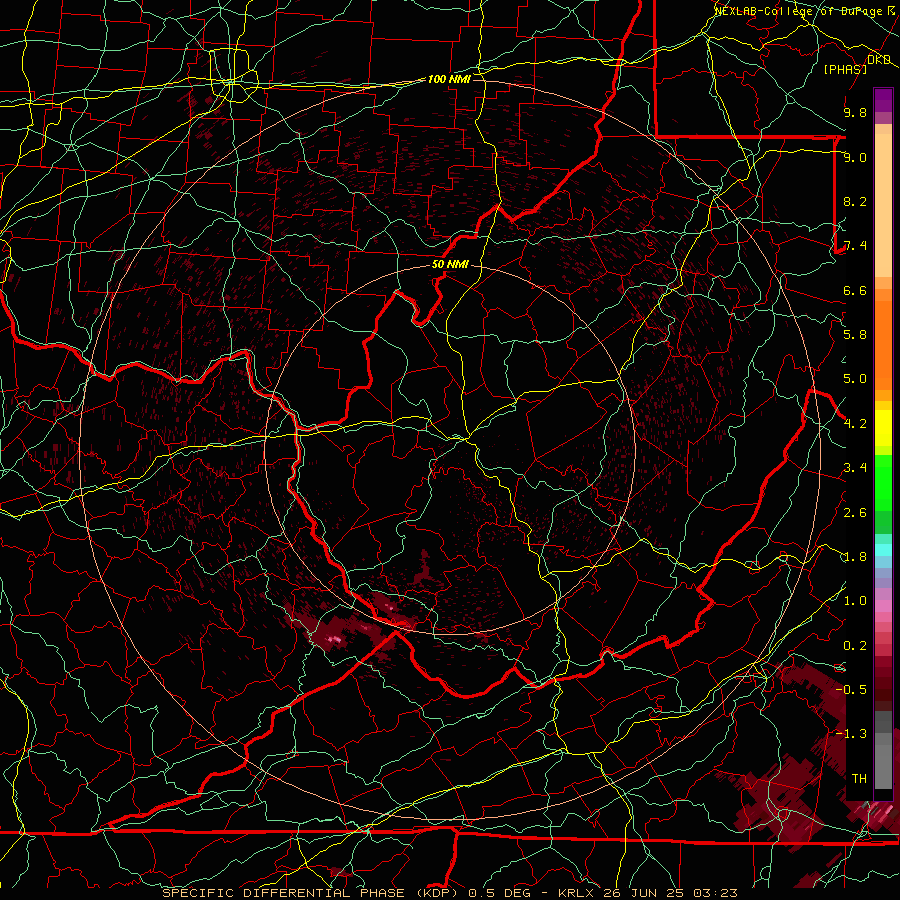Click the 9.0 legend value
The image size is (900, 900).
(855, 157)
